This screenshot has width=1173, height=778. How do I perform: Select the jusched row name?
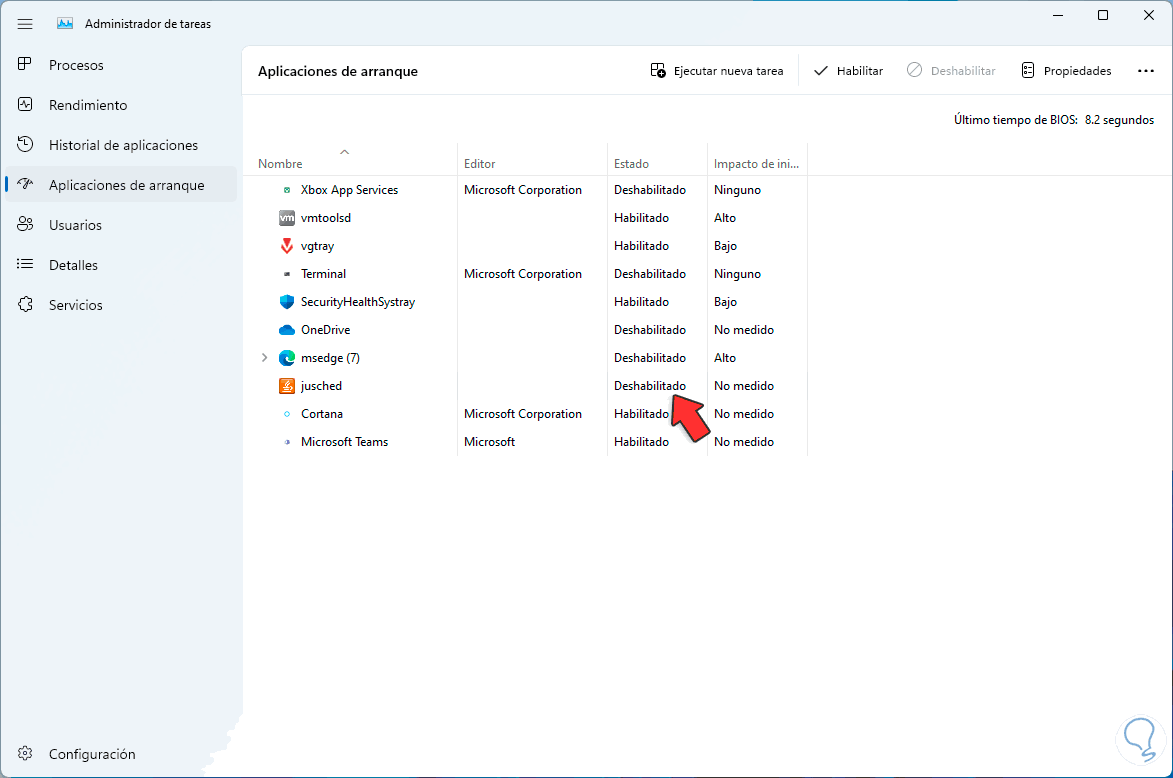click(x=321, y=386)
